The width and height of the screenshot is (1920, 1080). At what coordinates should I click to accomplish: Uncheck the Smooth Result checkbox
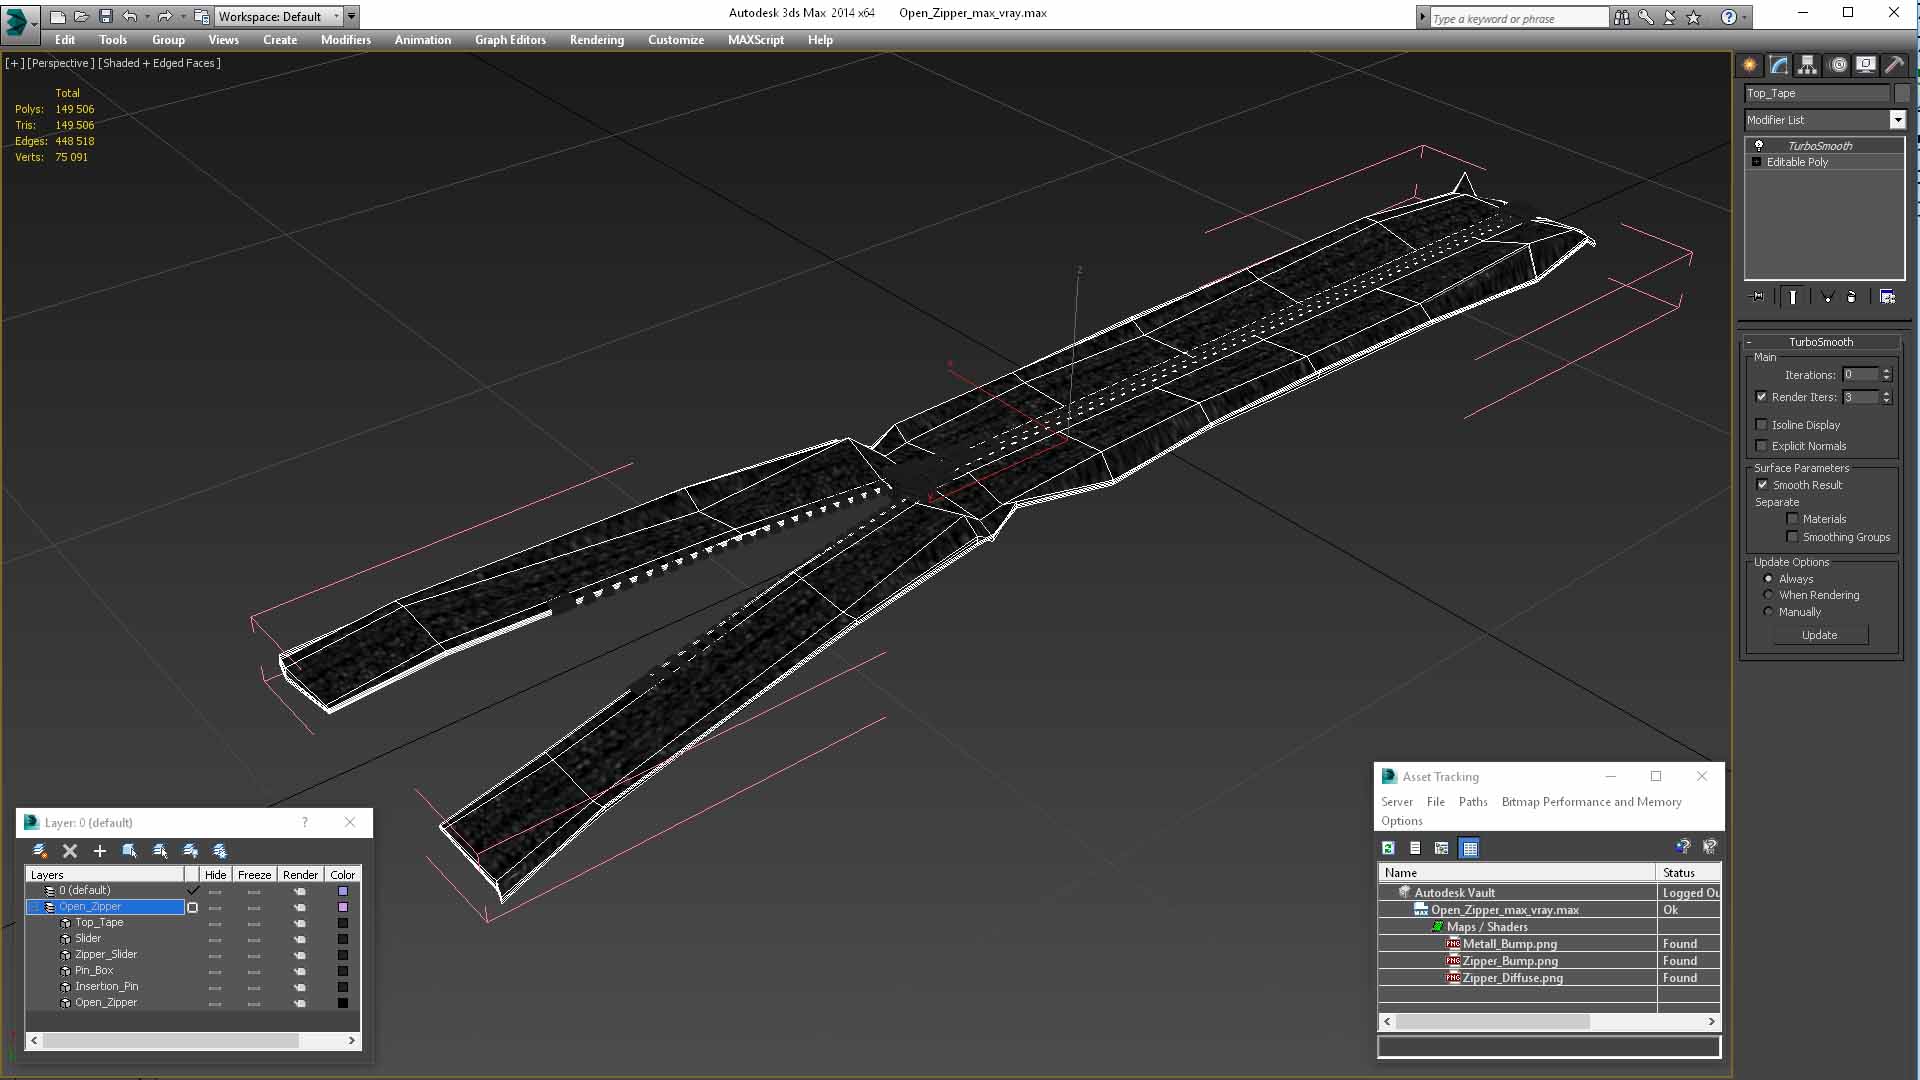(x=1762, y=485)
